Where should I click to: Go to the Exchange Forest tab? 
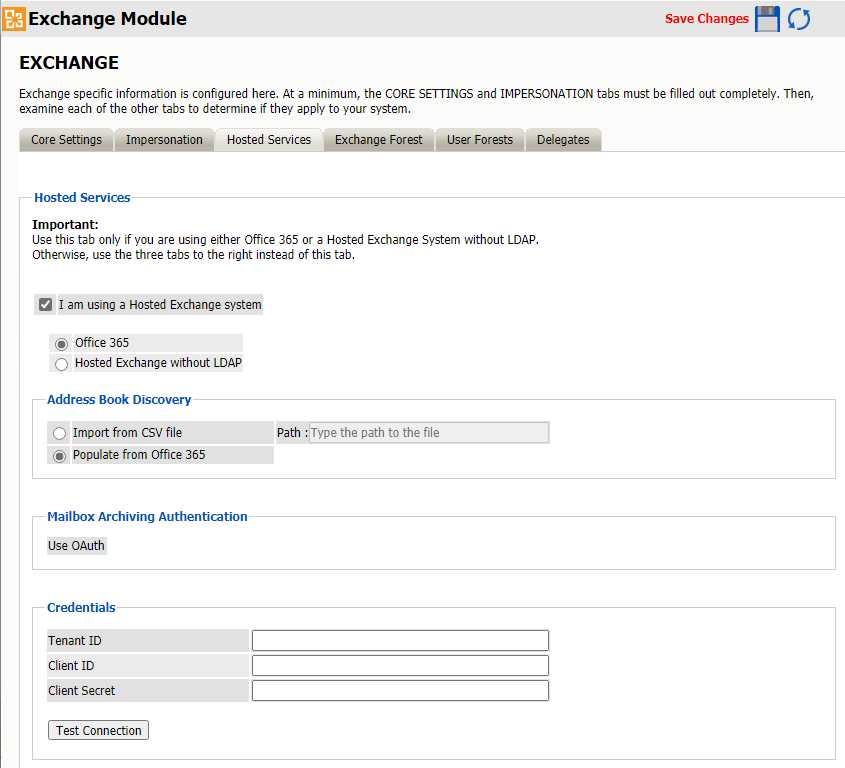[x=379, y=140]
